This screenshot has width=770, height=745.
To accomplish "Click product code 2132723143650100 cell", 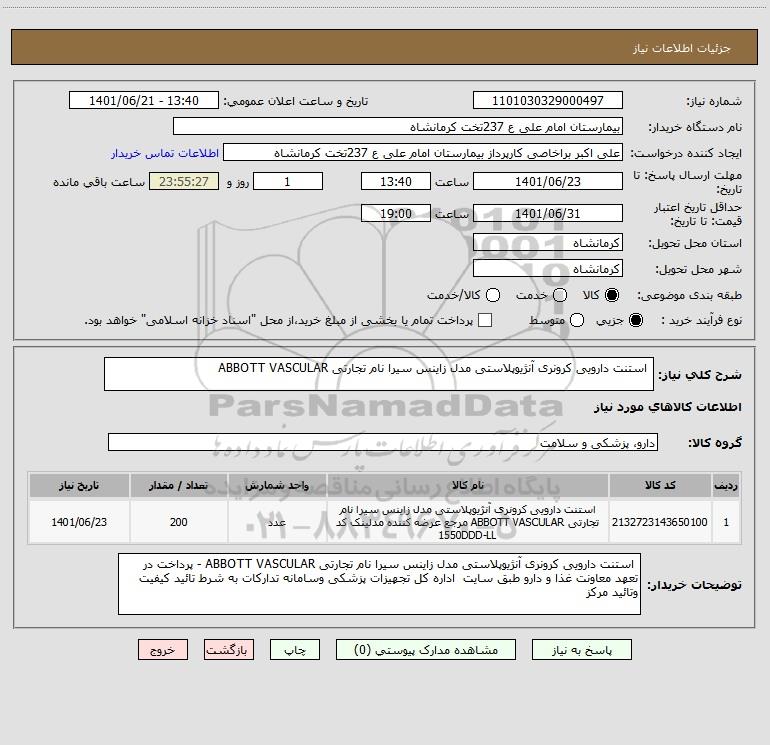I will (x=660, y=522).
